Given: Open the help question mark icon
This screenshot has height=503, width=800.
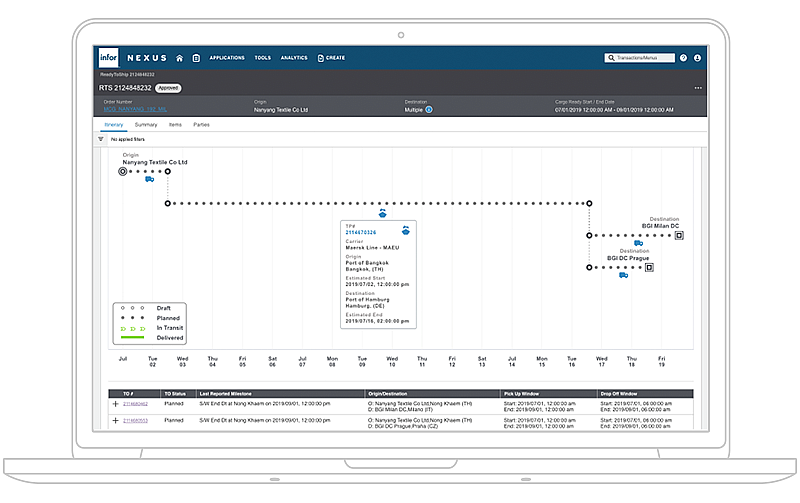Looking at the screenshot, I should point(683,58).
